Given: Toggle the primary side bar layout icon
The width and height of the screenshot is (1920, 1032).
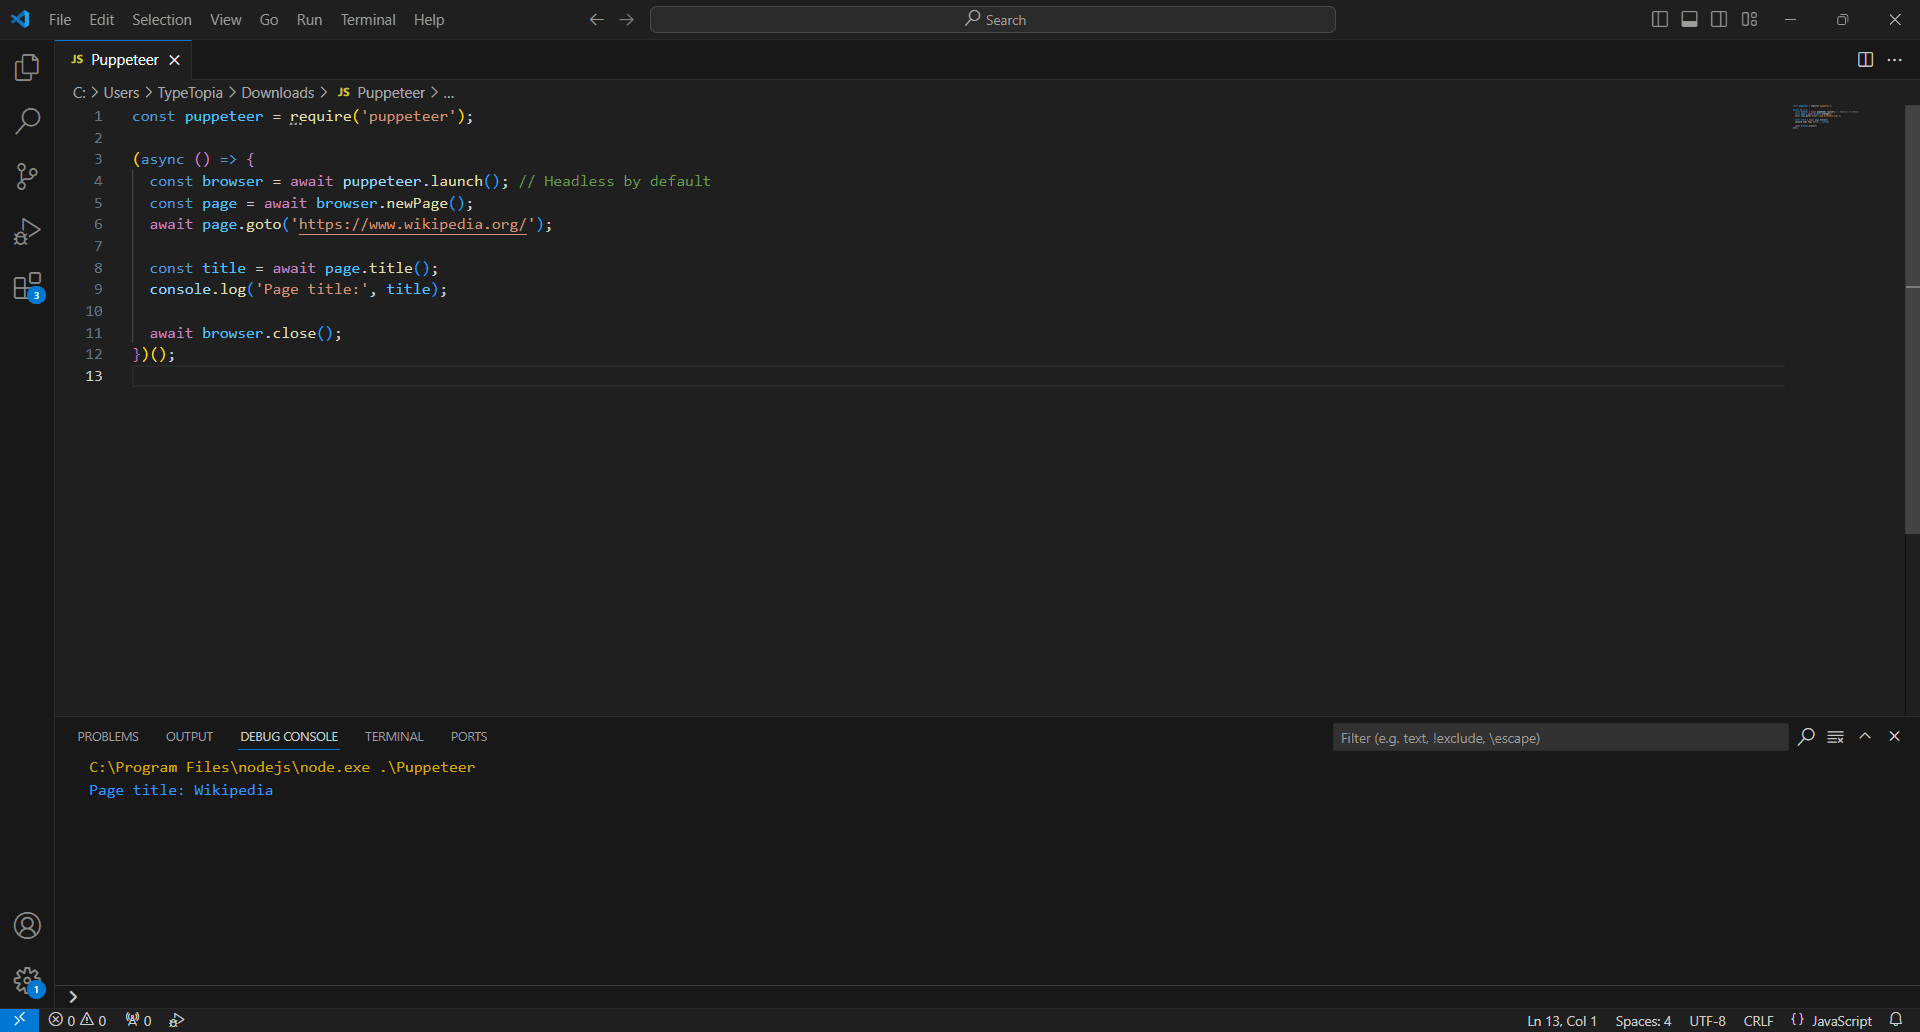Looking at the screenshot, I should [1659, 19].
